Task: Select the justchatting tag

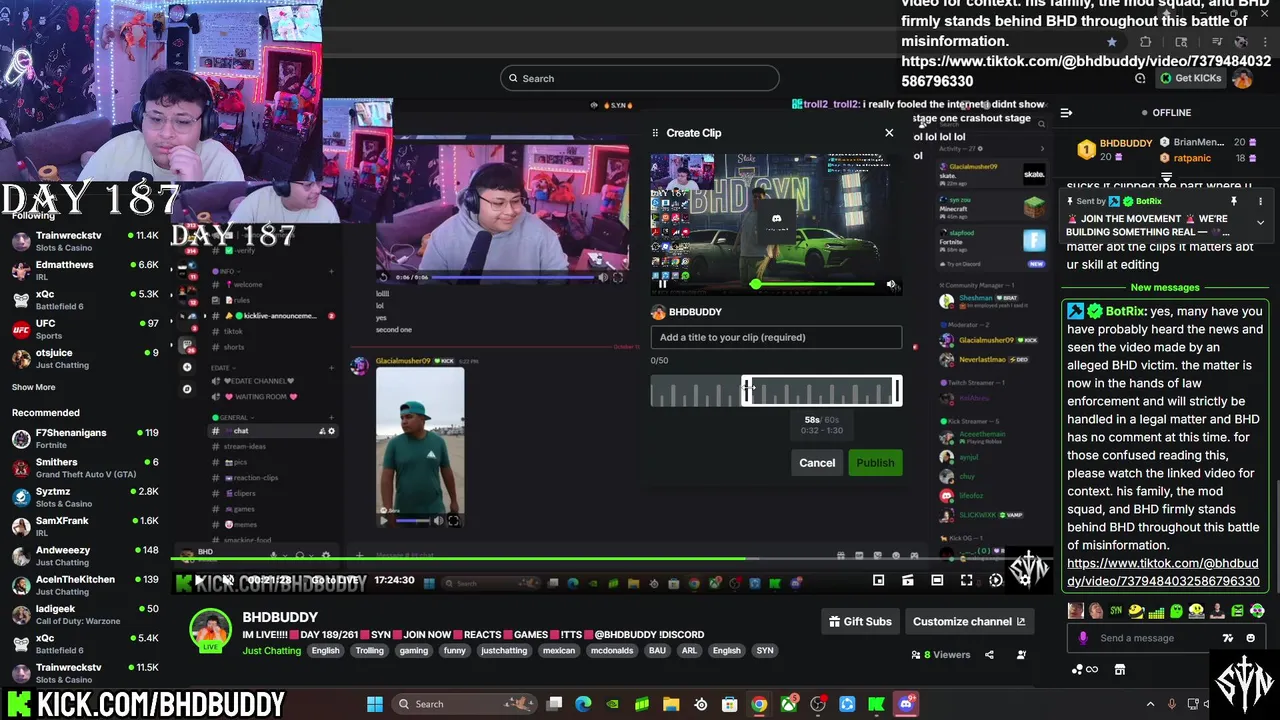Action: coord(504,651)
